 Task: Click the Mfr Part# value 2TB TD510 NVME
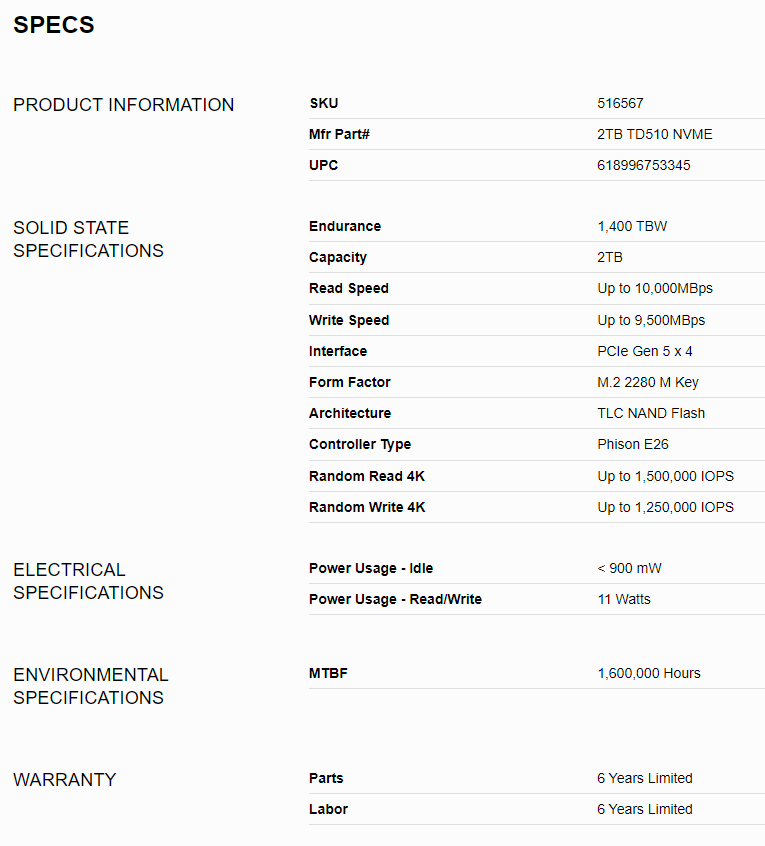point(654,134)
